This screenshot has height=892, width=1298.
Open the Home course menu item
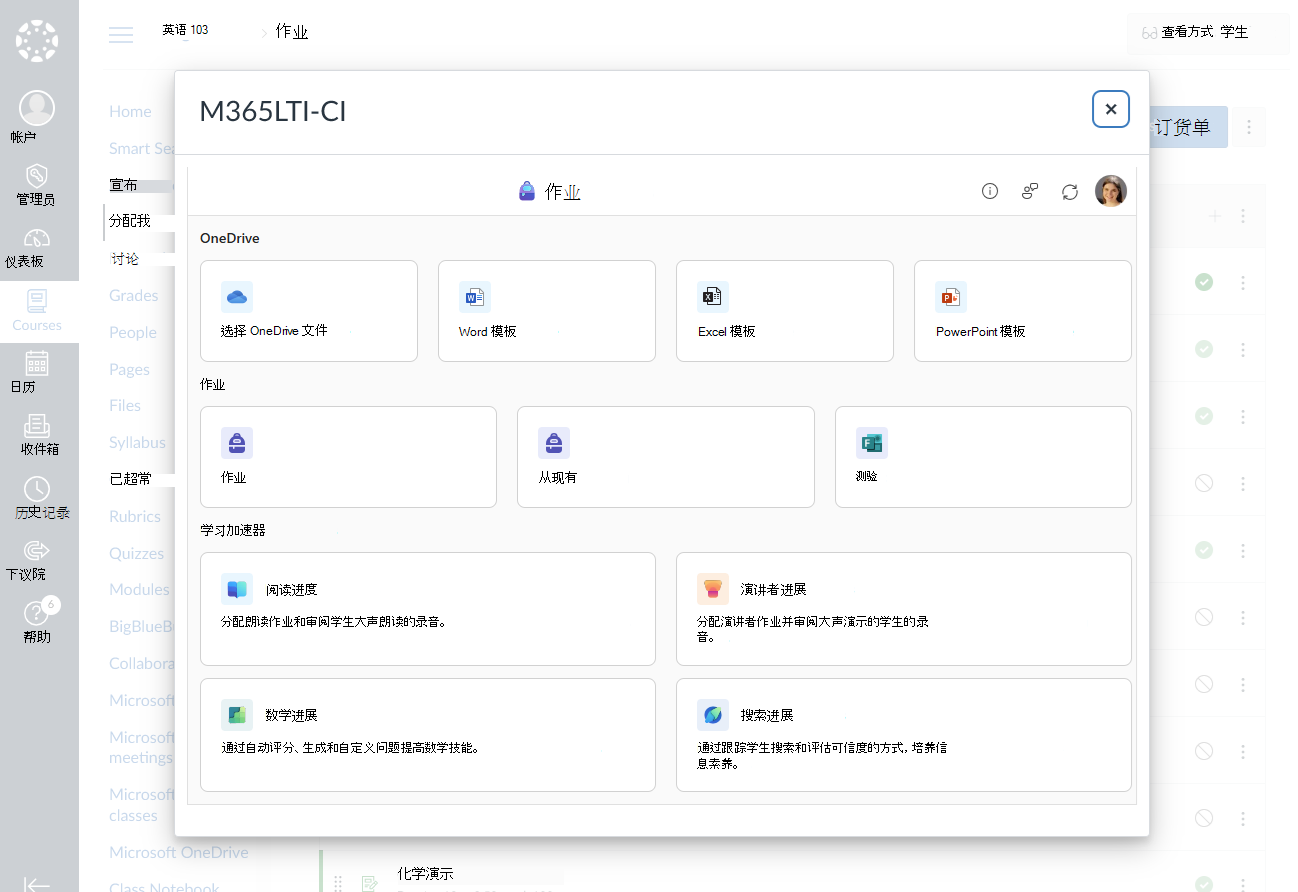[x=131, y=111]
